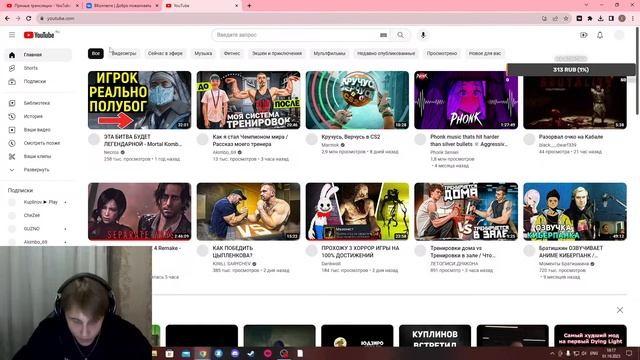Go back with the browser back arrow
The image size is (640, 360).
click(x=7, y=18)
